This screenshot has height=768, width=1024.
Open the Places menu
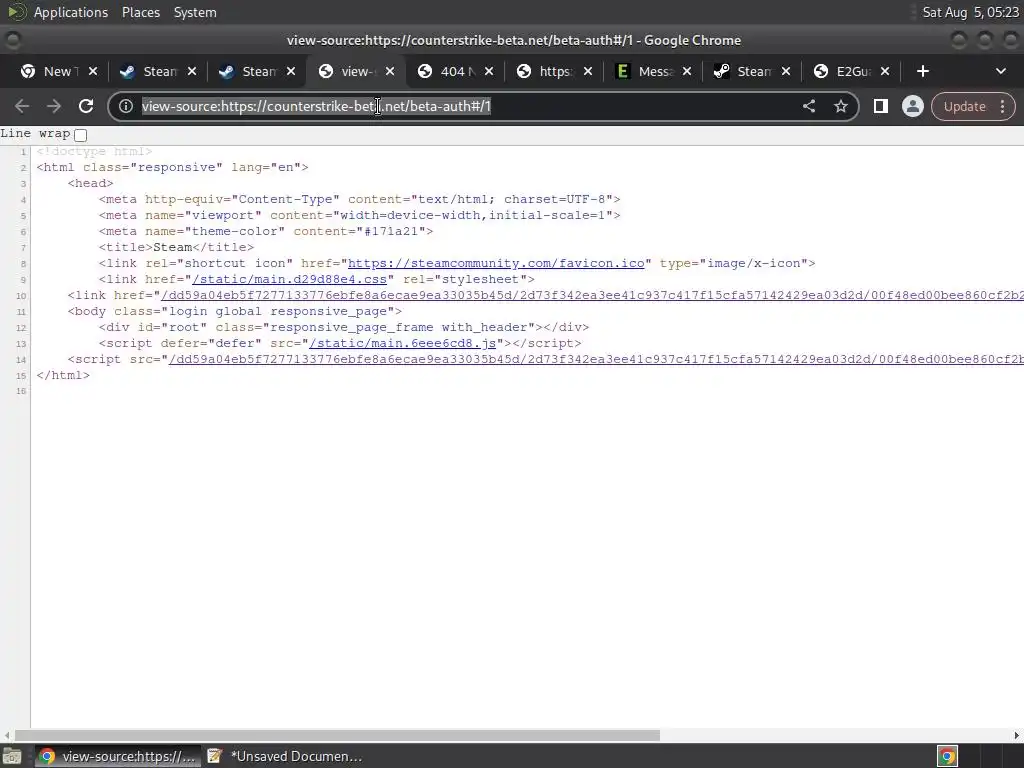141,12
